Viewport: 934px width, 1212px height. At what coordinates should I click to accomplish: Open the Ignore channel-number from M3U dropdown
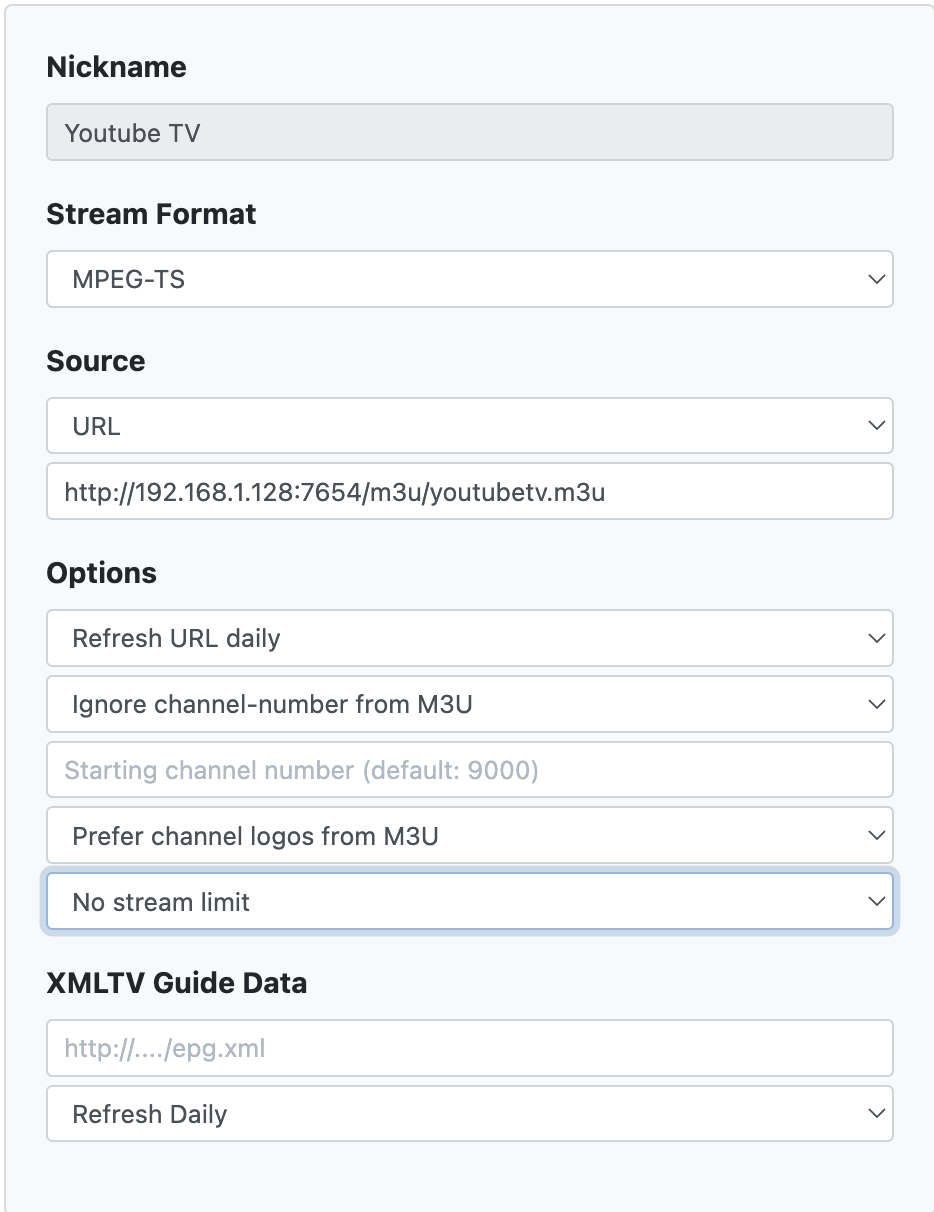tap(469, 704)
